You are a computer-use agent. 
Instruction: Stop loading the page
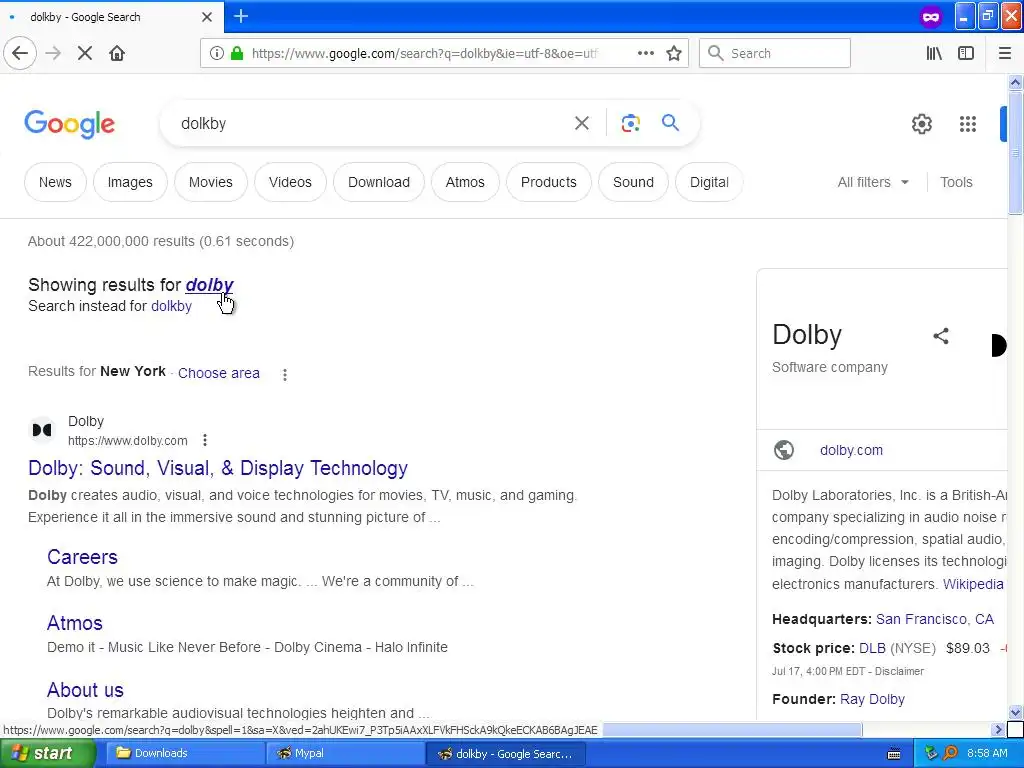(x=85, y=53)
